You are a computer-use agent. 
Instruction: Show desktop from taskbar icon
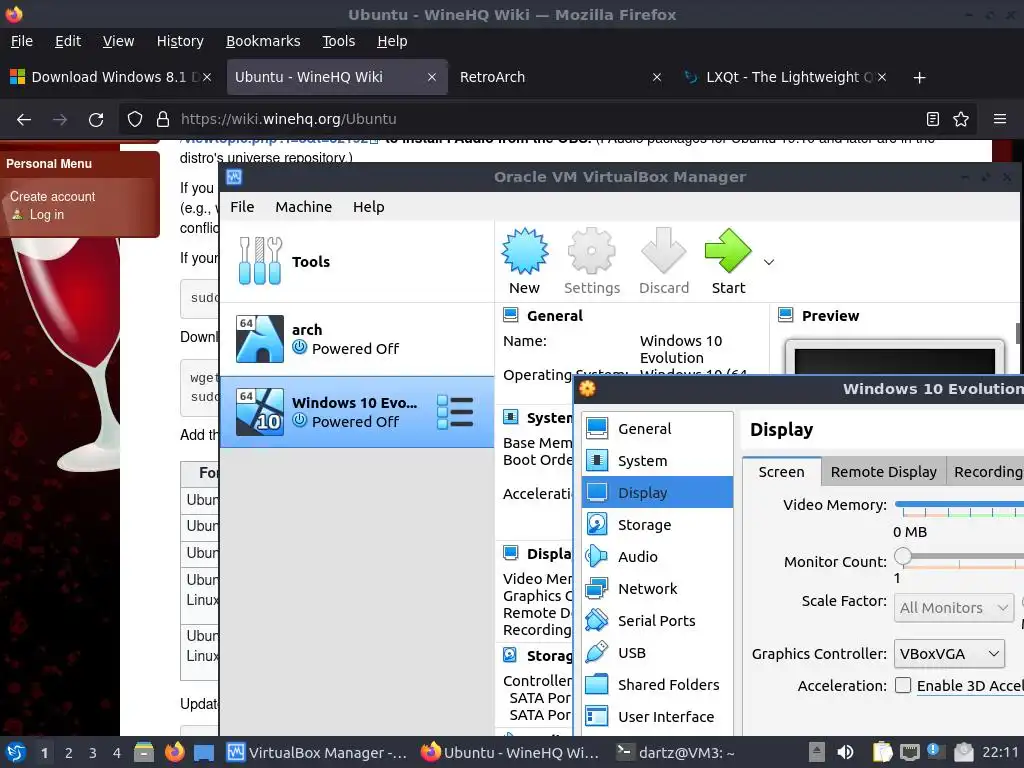204,752
